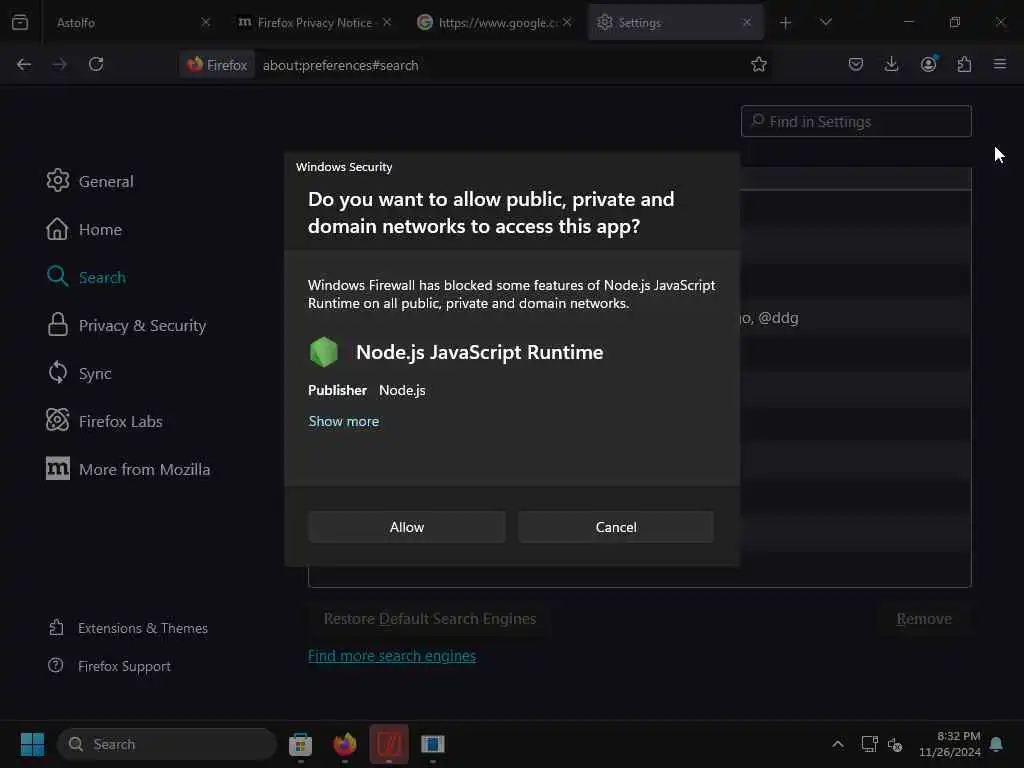The width and height of the screenshot is (1024, 768).
Task: Allow Node.js through the firewall
Action: pos(407,527)
